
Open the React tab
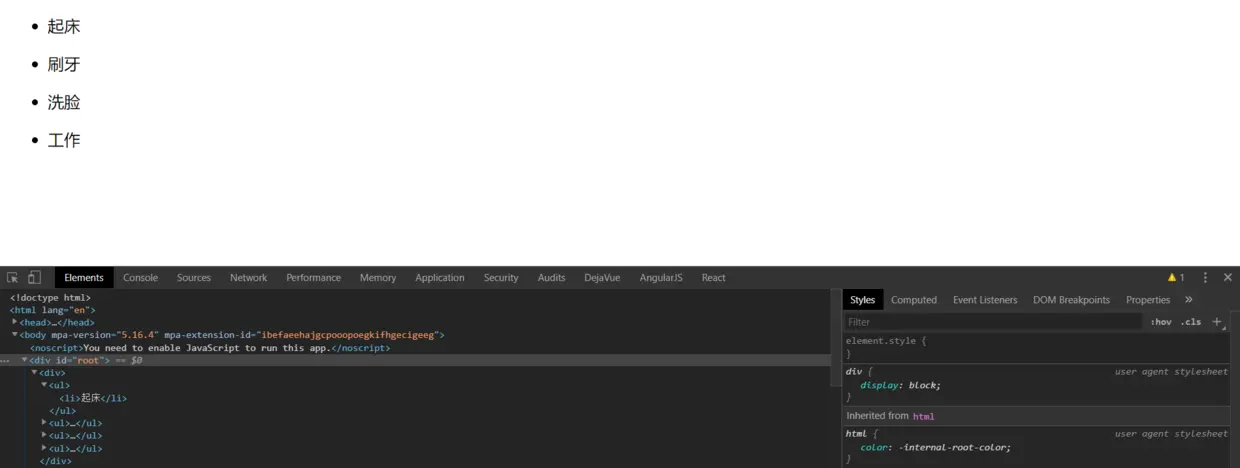pyautogui.click(x=713, y=278)
